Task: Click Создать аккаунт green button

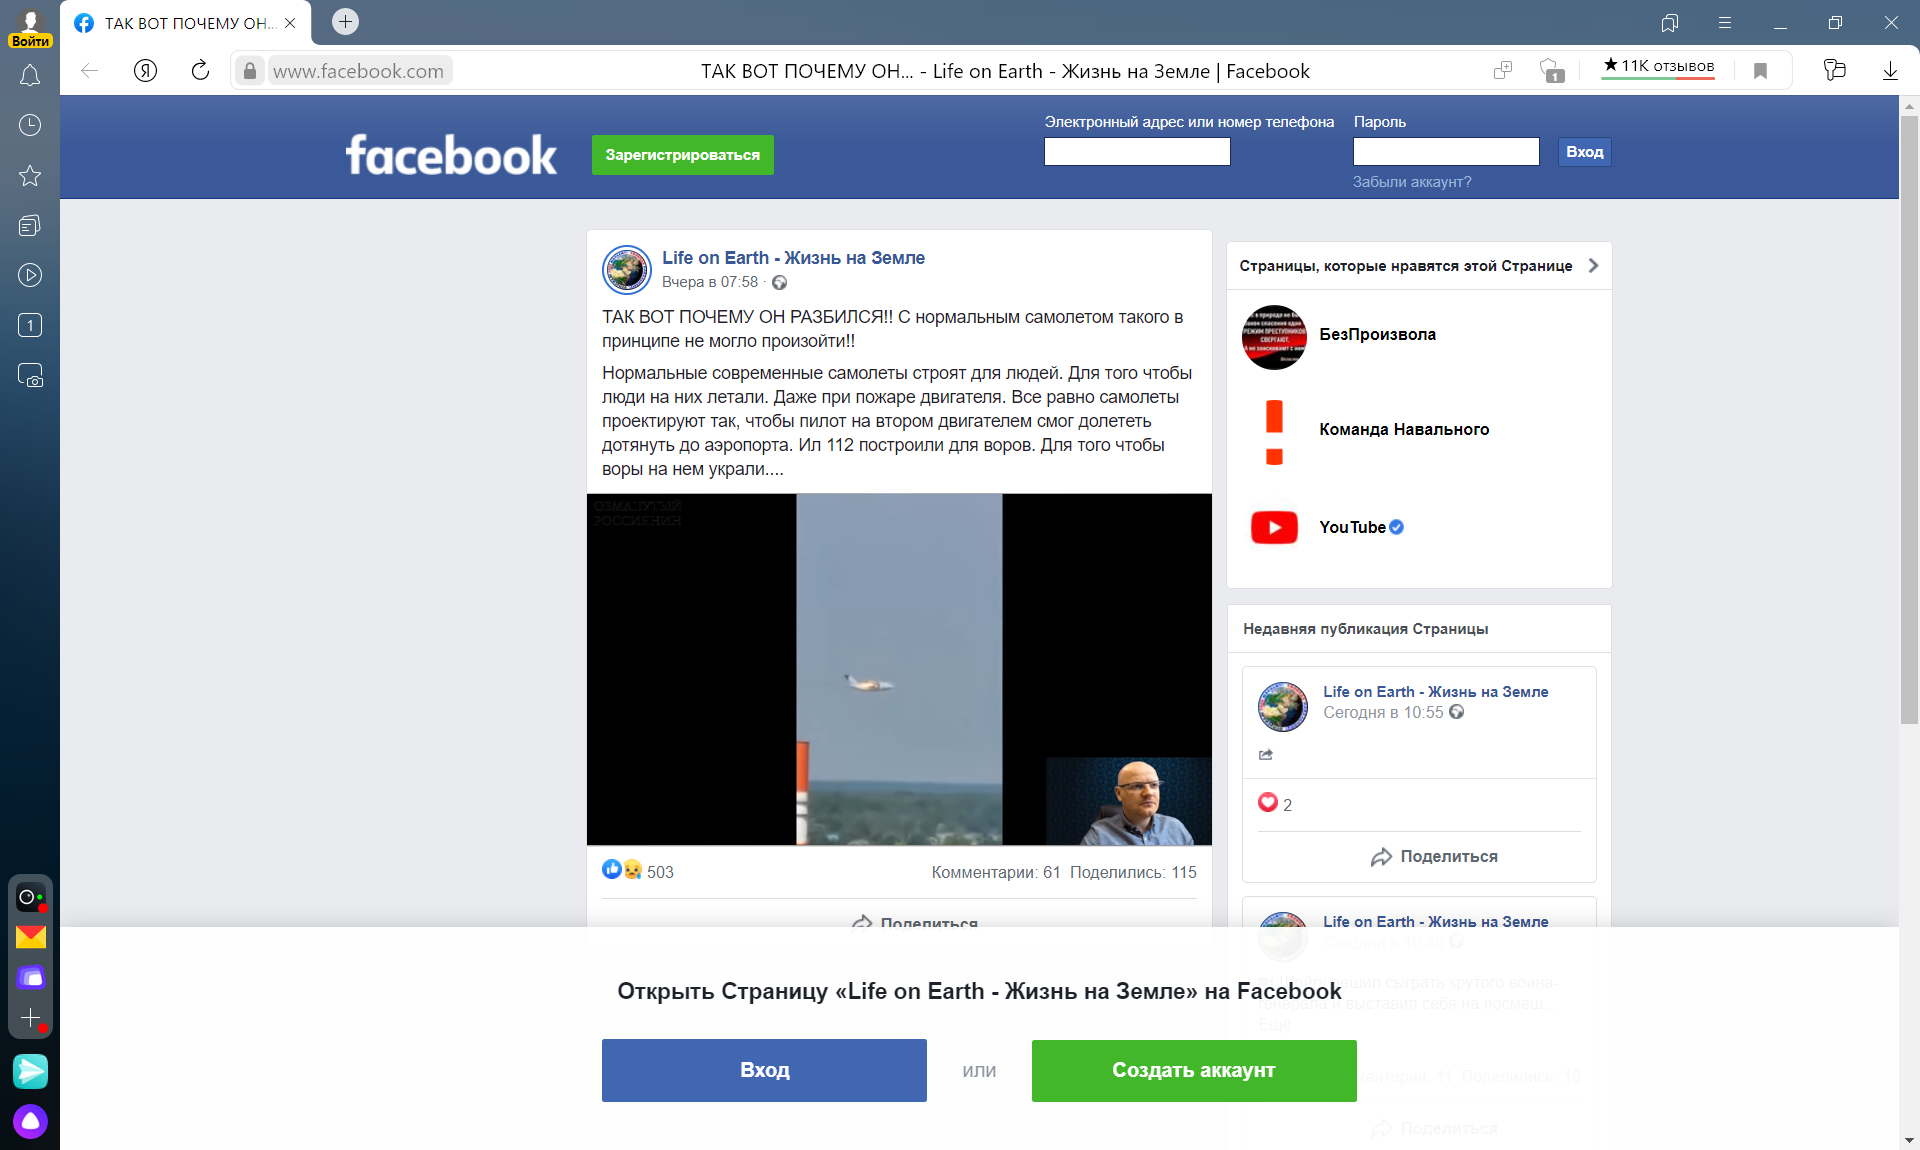Action: point(1194,1070)
